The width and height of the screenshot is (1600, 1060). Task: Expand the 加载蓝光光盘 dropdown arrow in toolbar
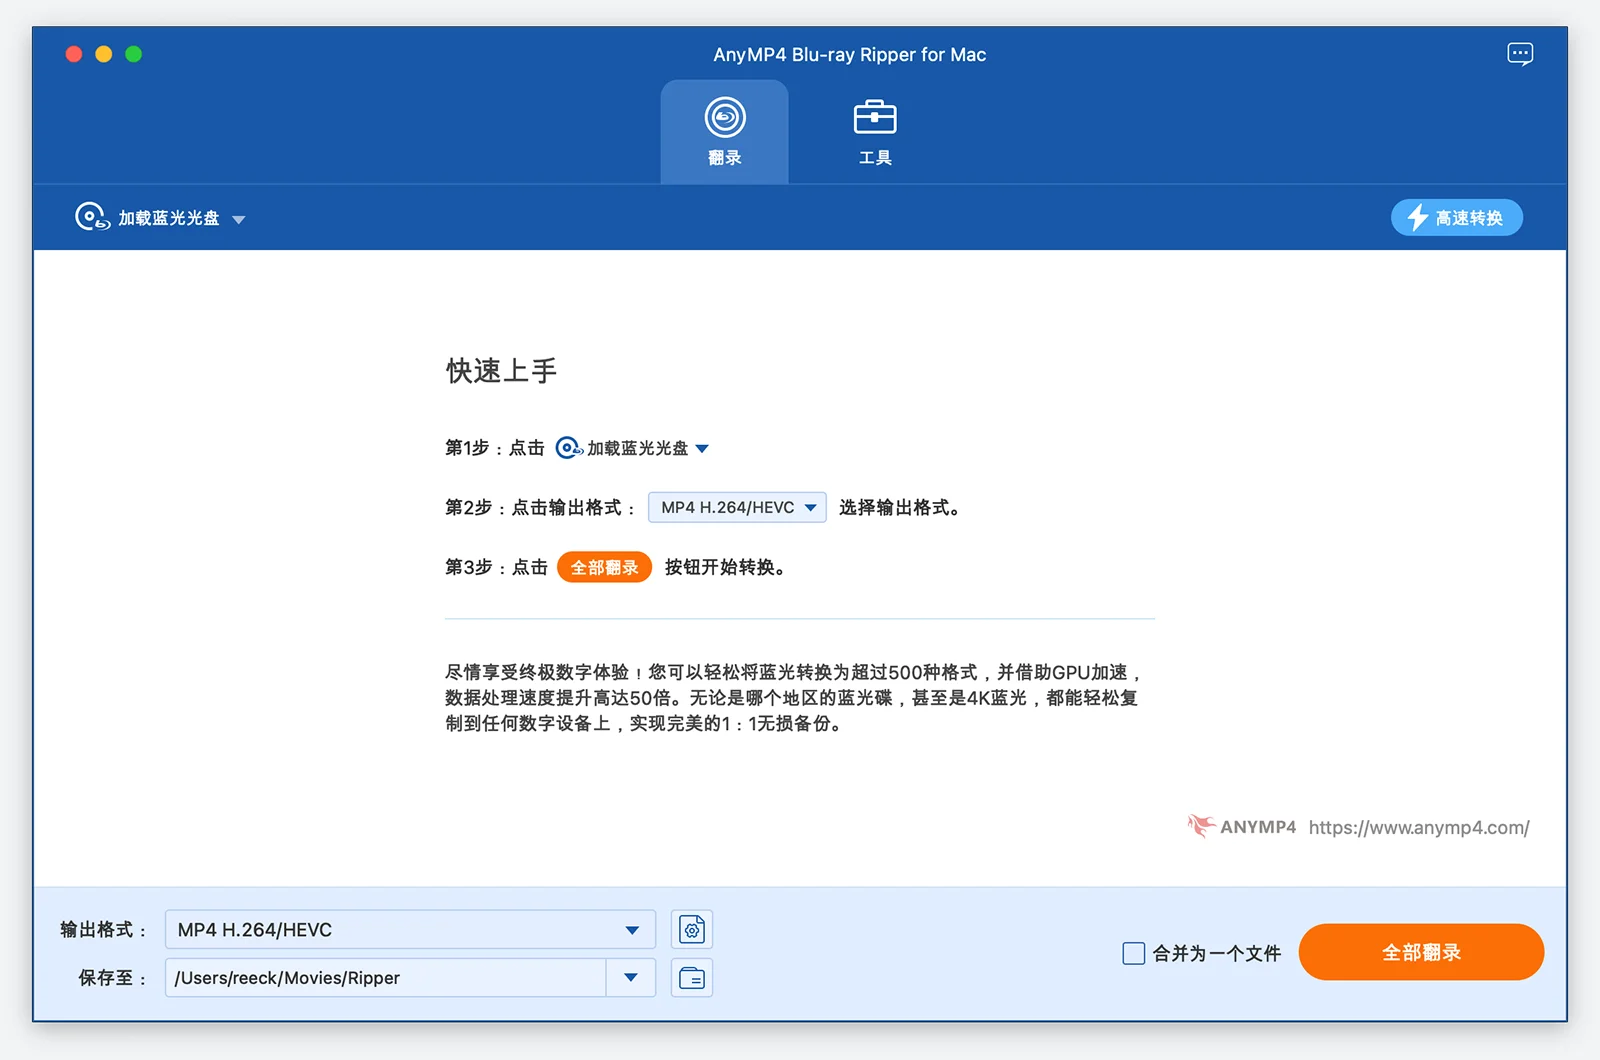tap(239, 219)
